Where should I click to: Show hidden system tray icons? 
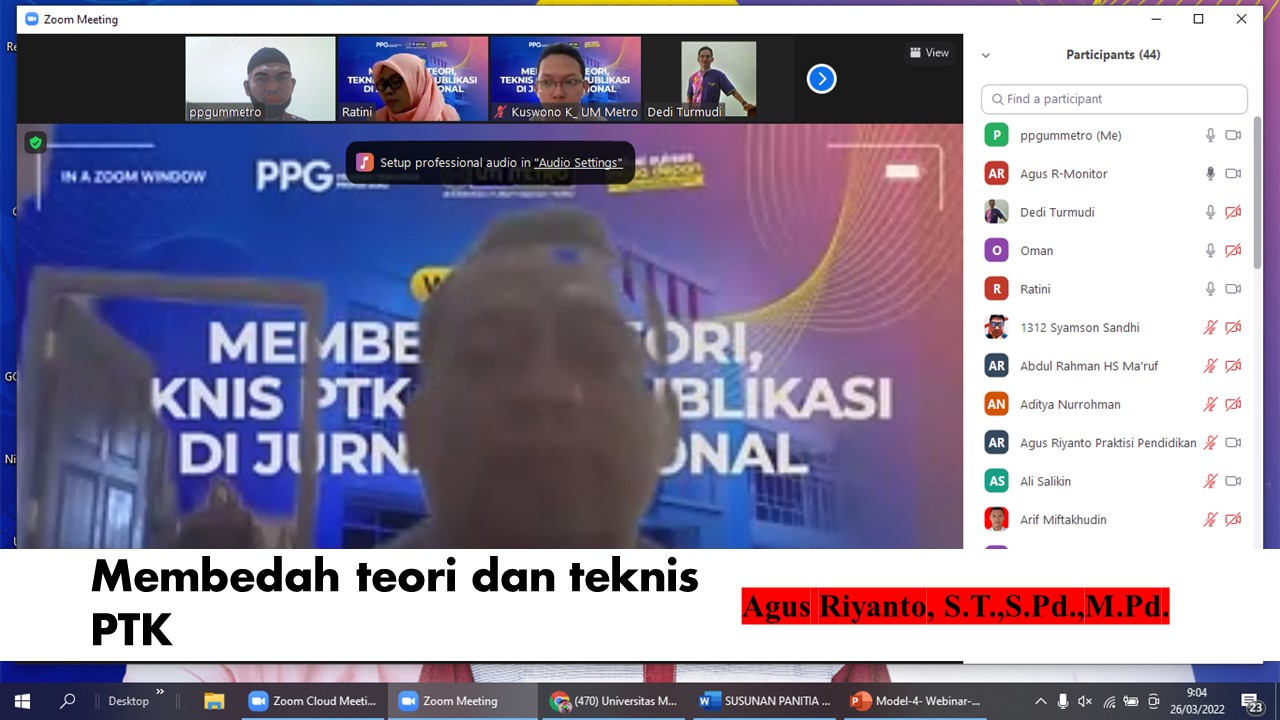tap(1041, 701)
